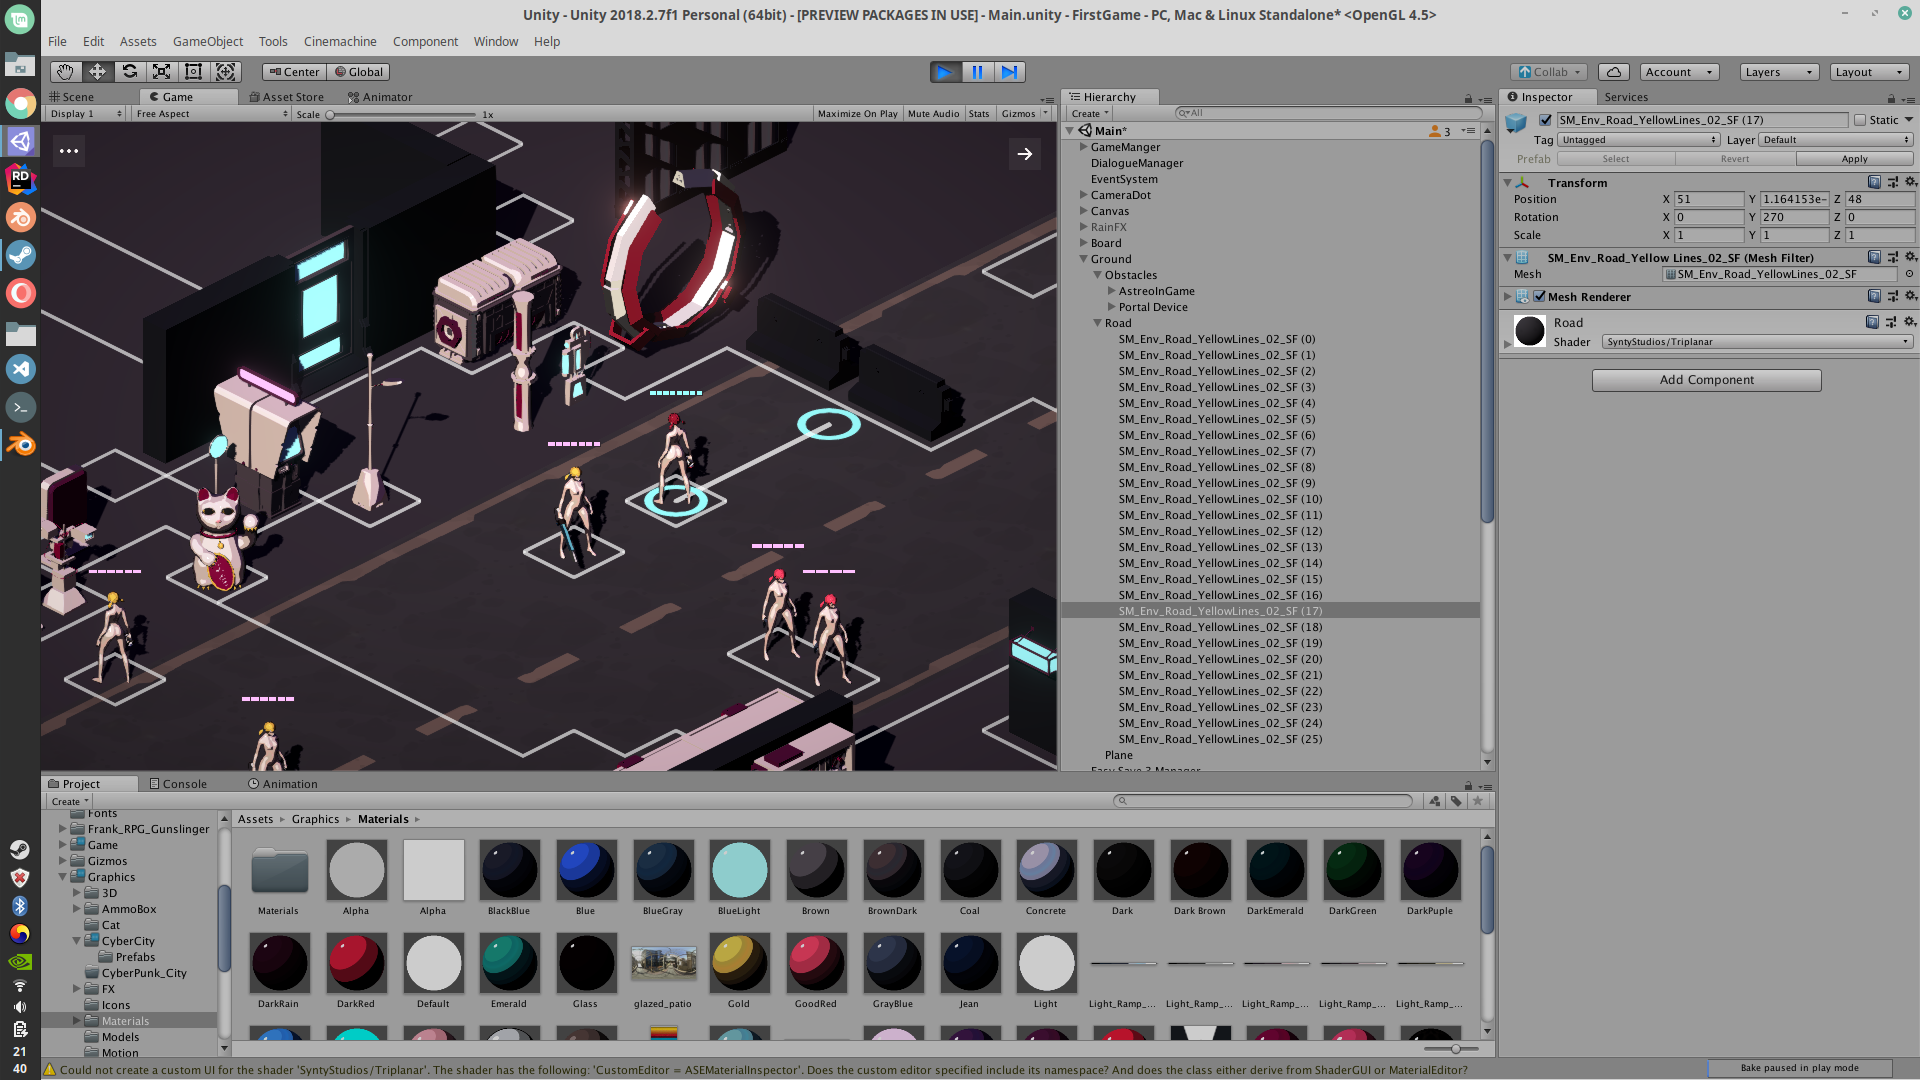The height and width of the screenshot is (1080, 1920).
Task: Select the combined Transform tool
Action: [x=226, y=72]
